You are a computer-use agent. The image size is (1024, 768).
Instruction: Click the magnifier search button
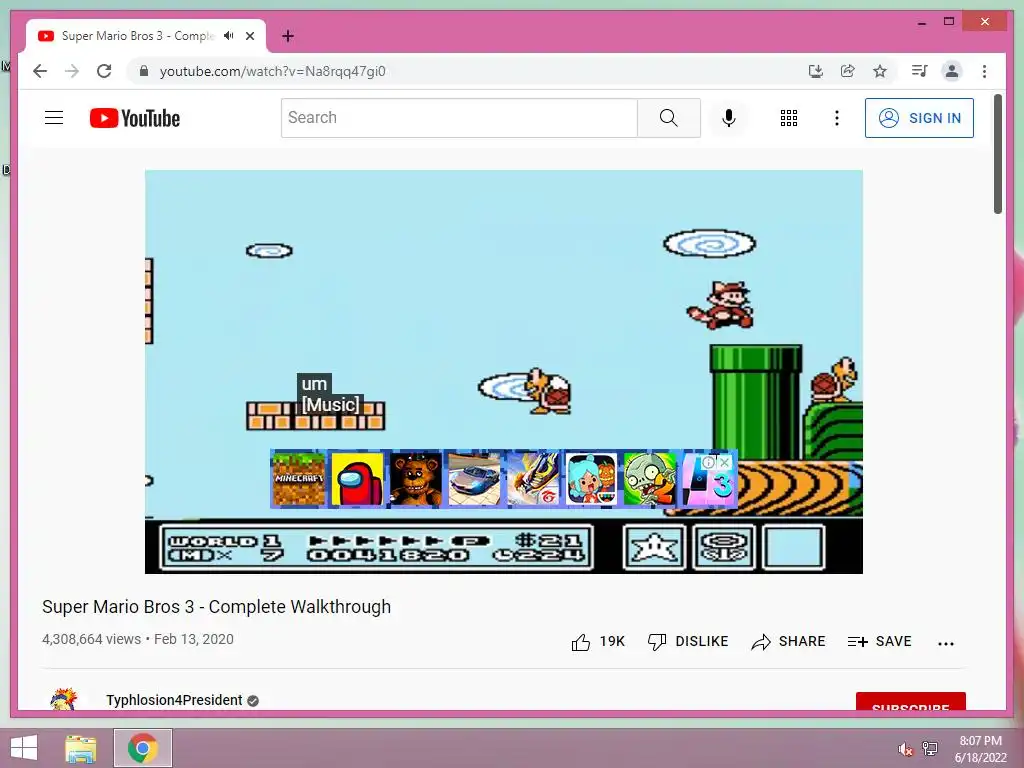pyautogui.click(x=669, y=118)
